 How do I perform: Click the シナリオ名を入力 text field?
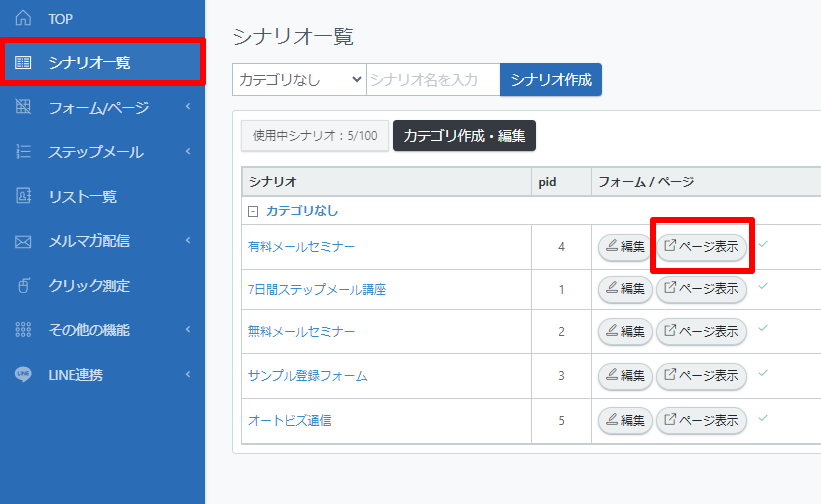[x=432, y=79]
